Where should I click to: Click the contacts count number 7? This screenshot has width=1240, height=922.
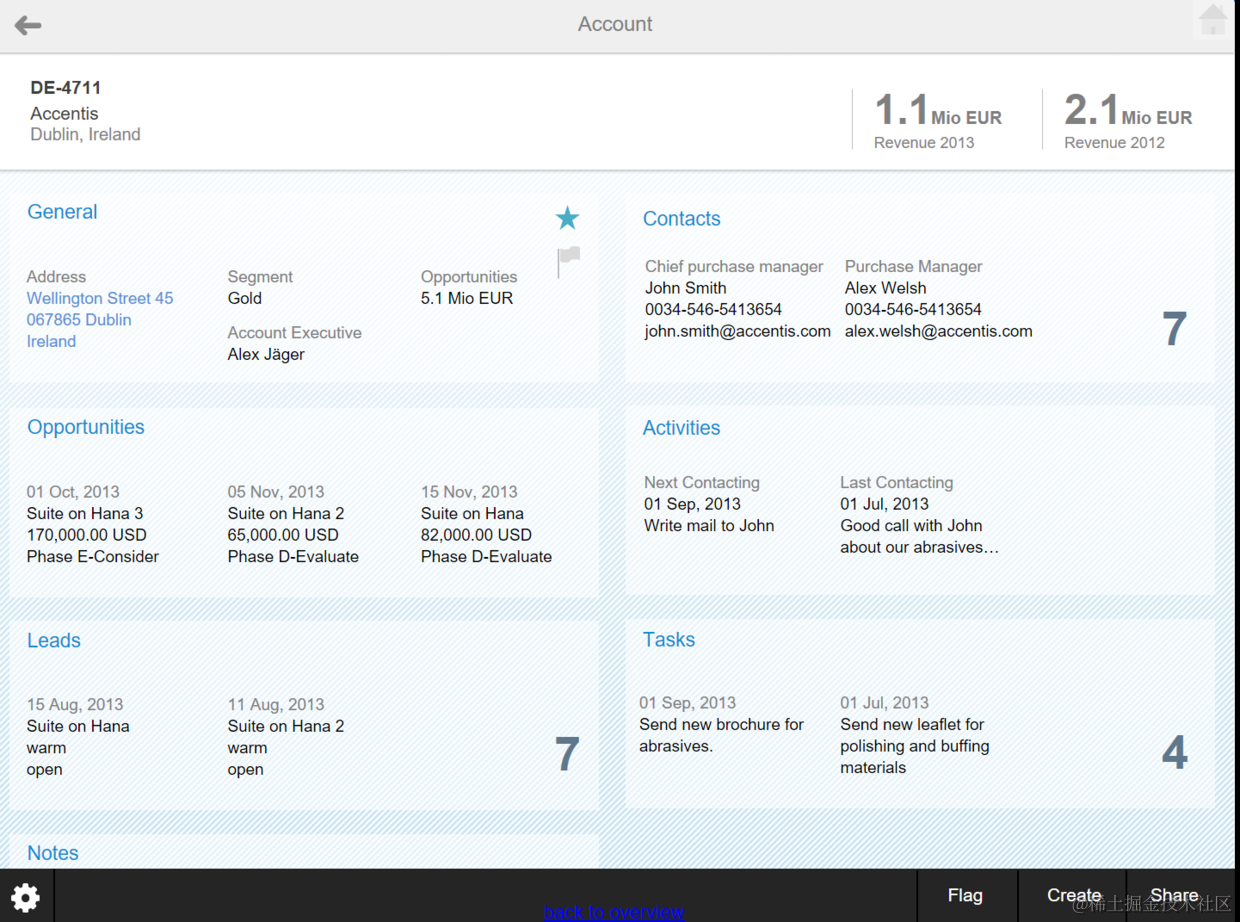coord(1174,329)
